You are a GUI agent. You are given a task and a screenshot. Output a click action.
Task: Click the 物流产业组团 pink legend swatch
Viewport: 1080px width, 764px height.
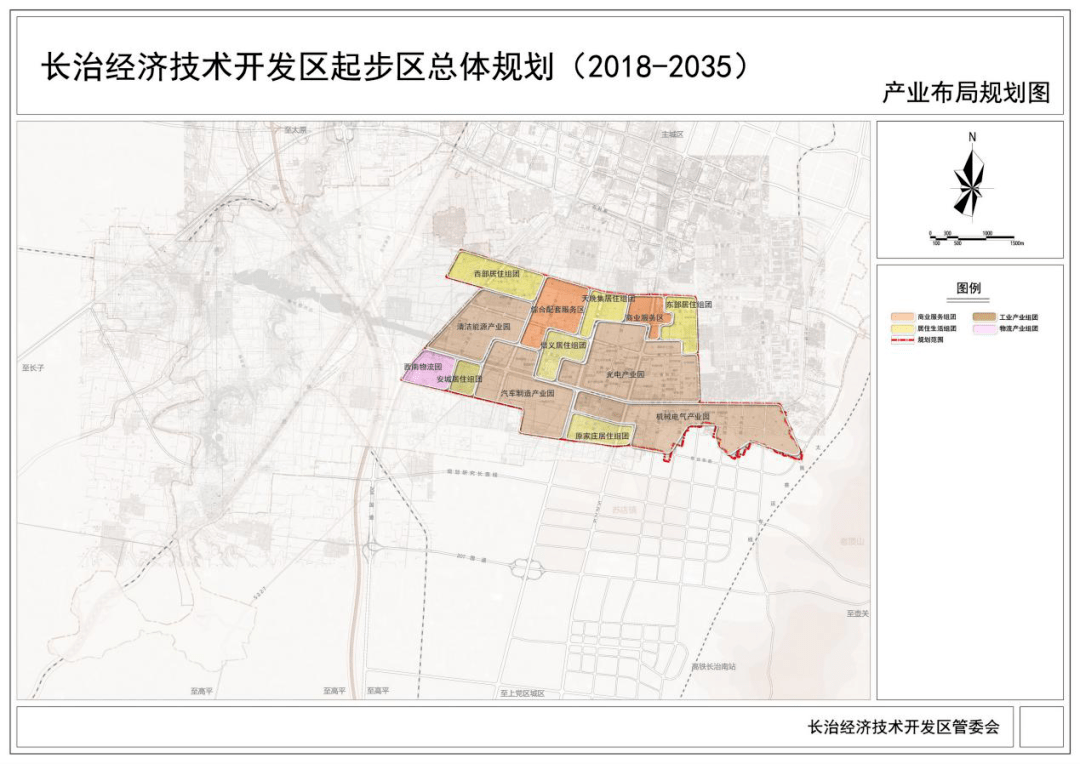(983, 329)
